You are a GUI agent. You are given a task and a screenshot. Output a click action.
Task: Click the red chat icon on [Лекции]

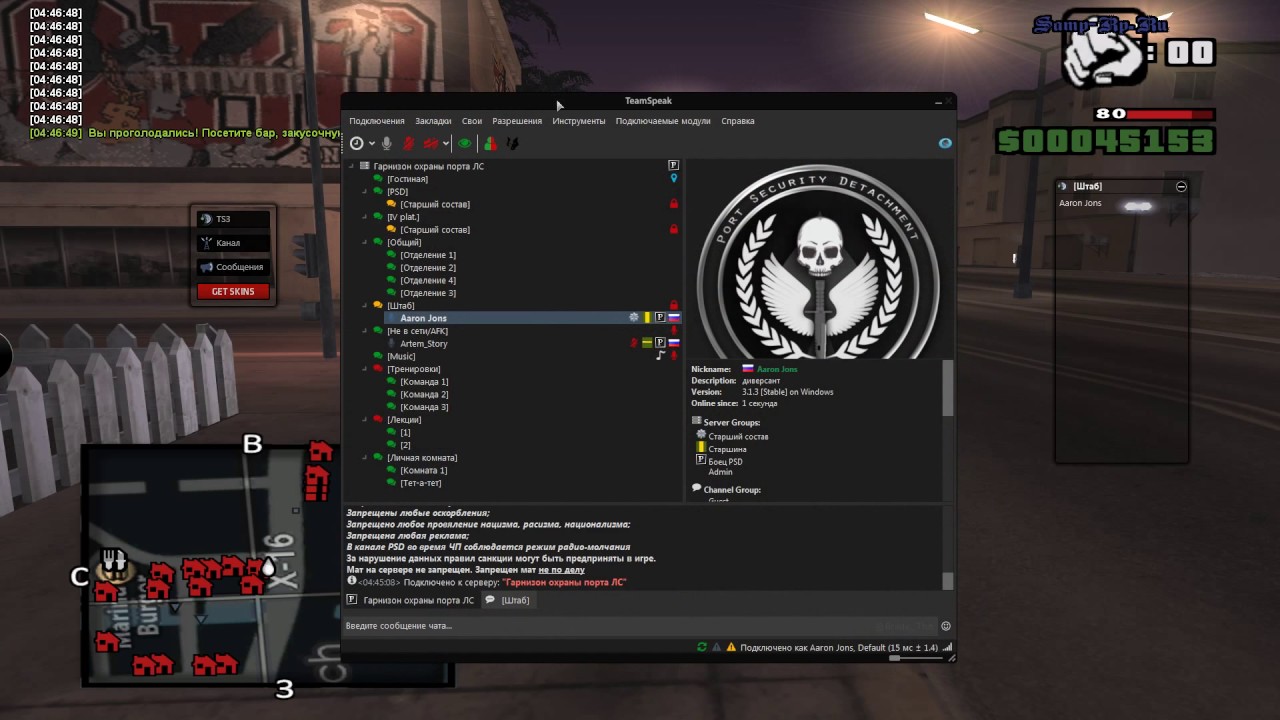[x=378, y=420]
